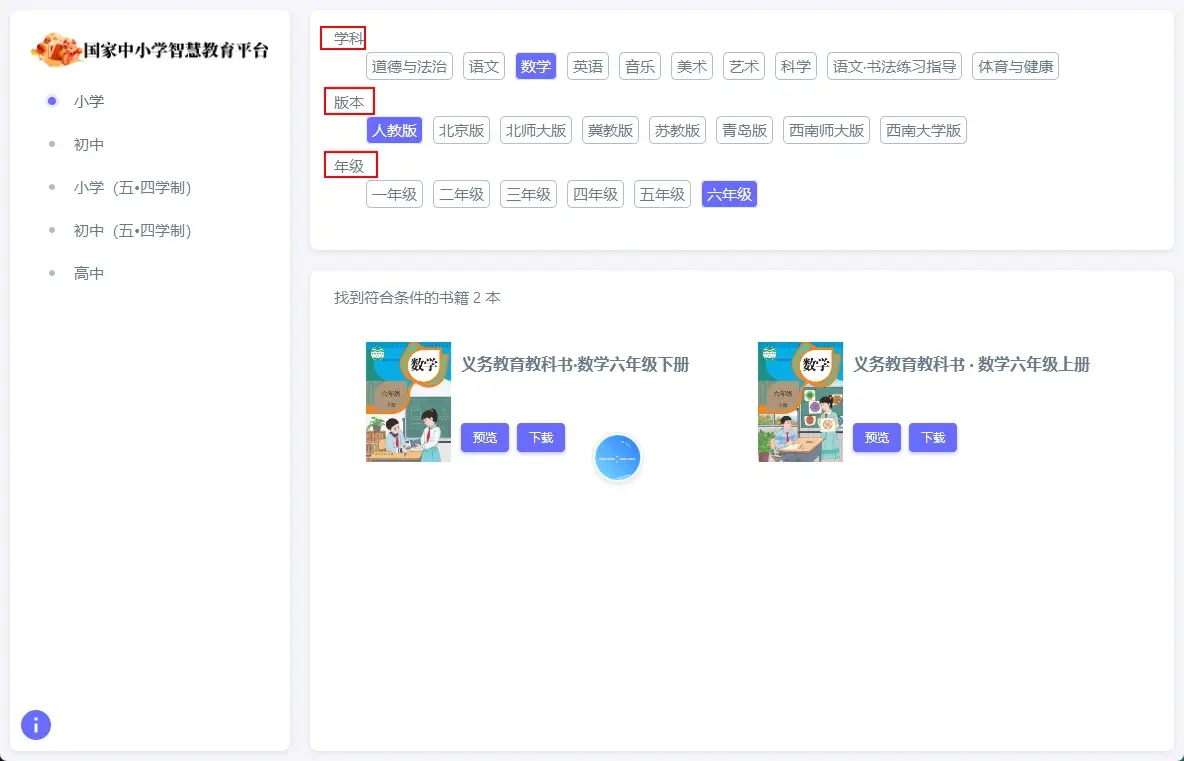1184x761 pixels.
Task: Download the 数学六年级上册 textbook
Action: pyautogui.click(x=933, y=438)
